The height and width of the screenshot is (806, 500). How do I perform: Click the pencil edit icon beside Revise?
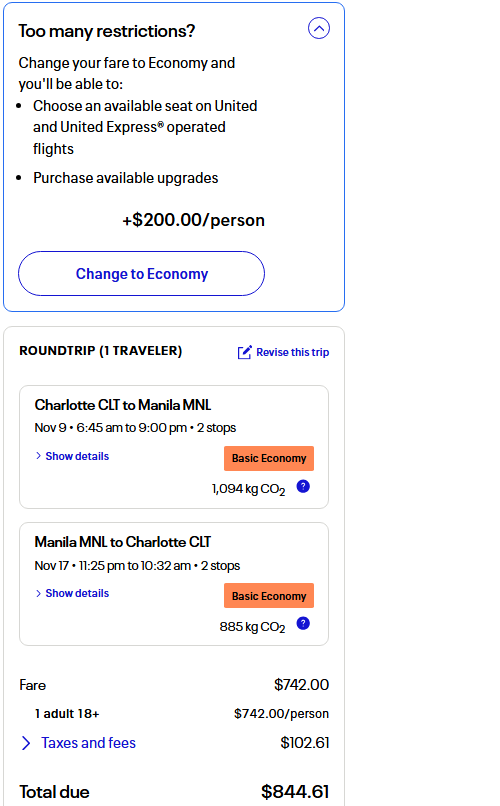(x=245, y=352)
